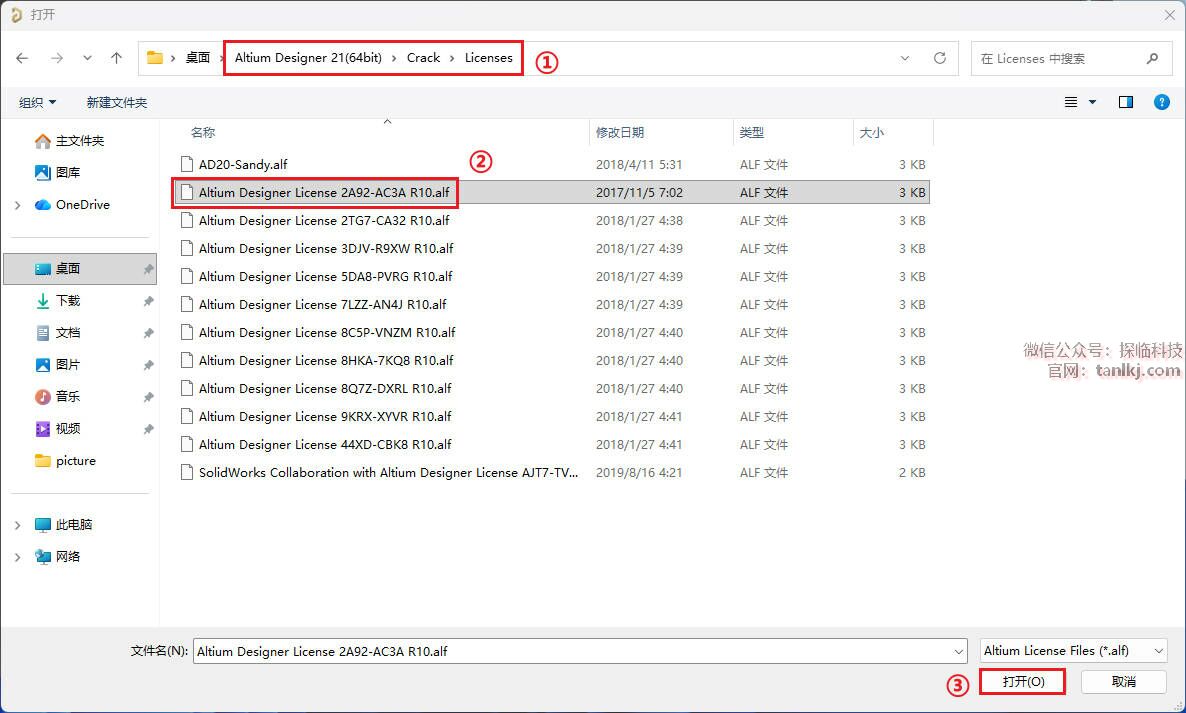The width and height of the screenshot is (1186, 713).
Task: Click the pin icon next to 桌面
Action: pos(148,269)
